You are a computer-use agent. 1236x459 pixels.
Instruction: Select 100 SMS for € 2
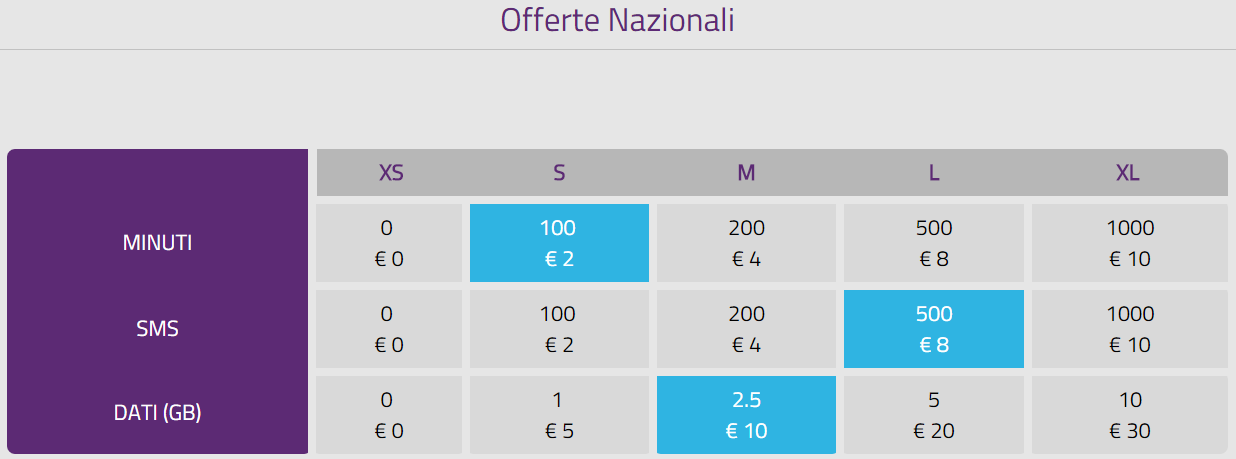pos(559,329)
